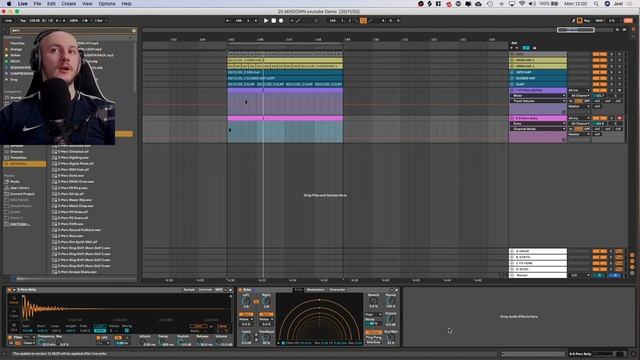Select User Library in the browser
Image resolution: width=640 pixels, height=360 pixels.
click(x=19, y=188)
